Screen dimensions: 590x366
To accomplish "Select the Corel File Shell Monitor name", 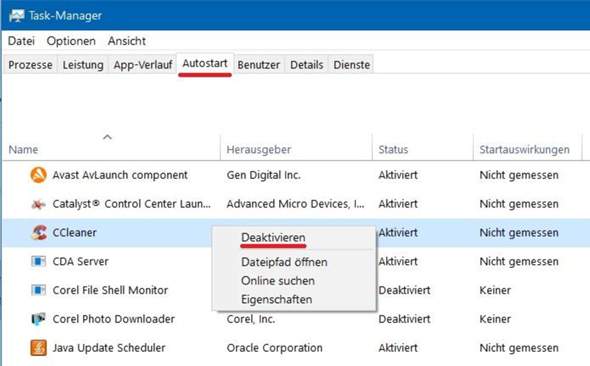I will [x=110, y=290].
